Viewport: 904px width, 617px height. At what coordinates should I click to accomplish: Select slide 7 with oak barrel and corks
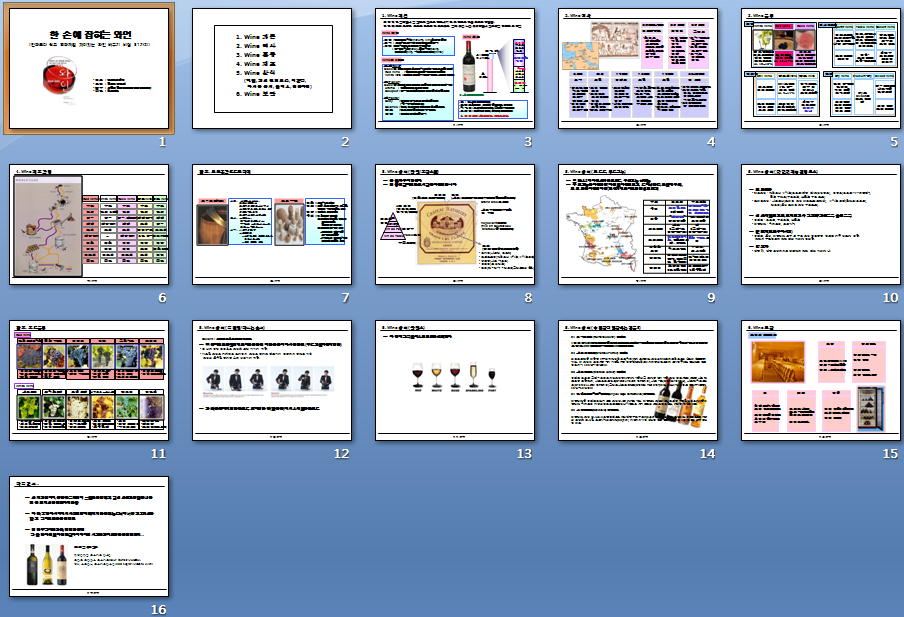coord(272,224)
